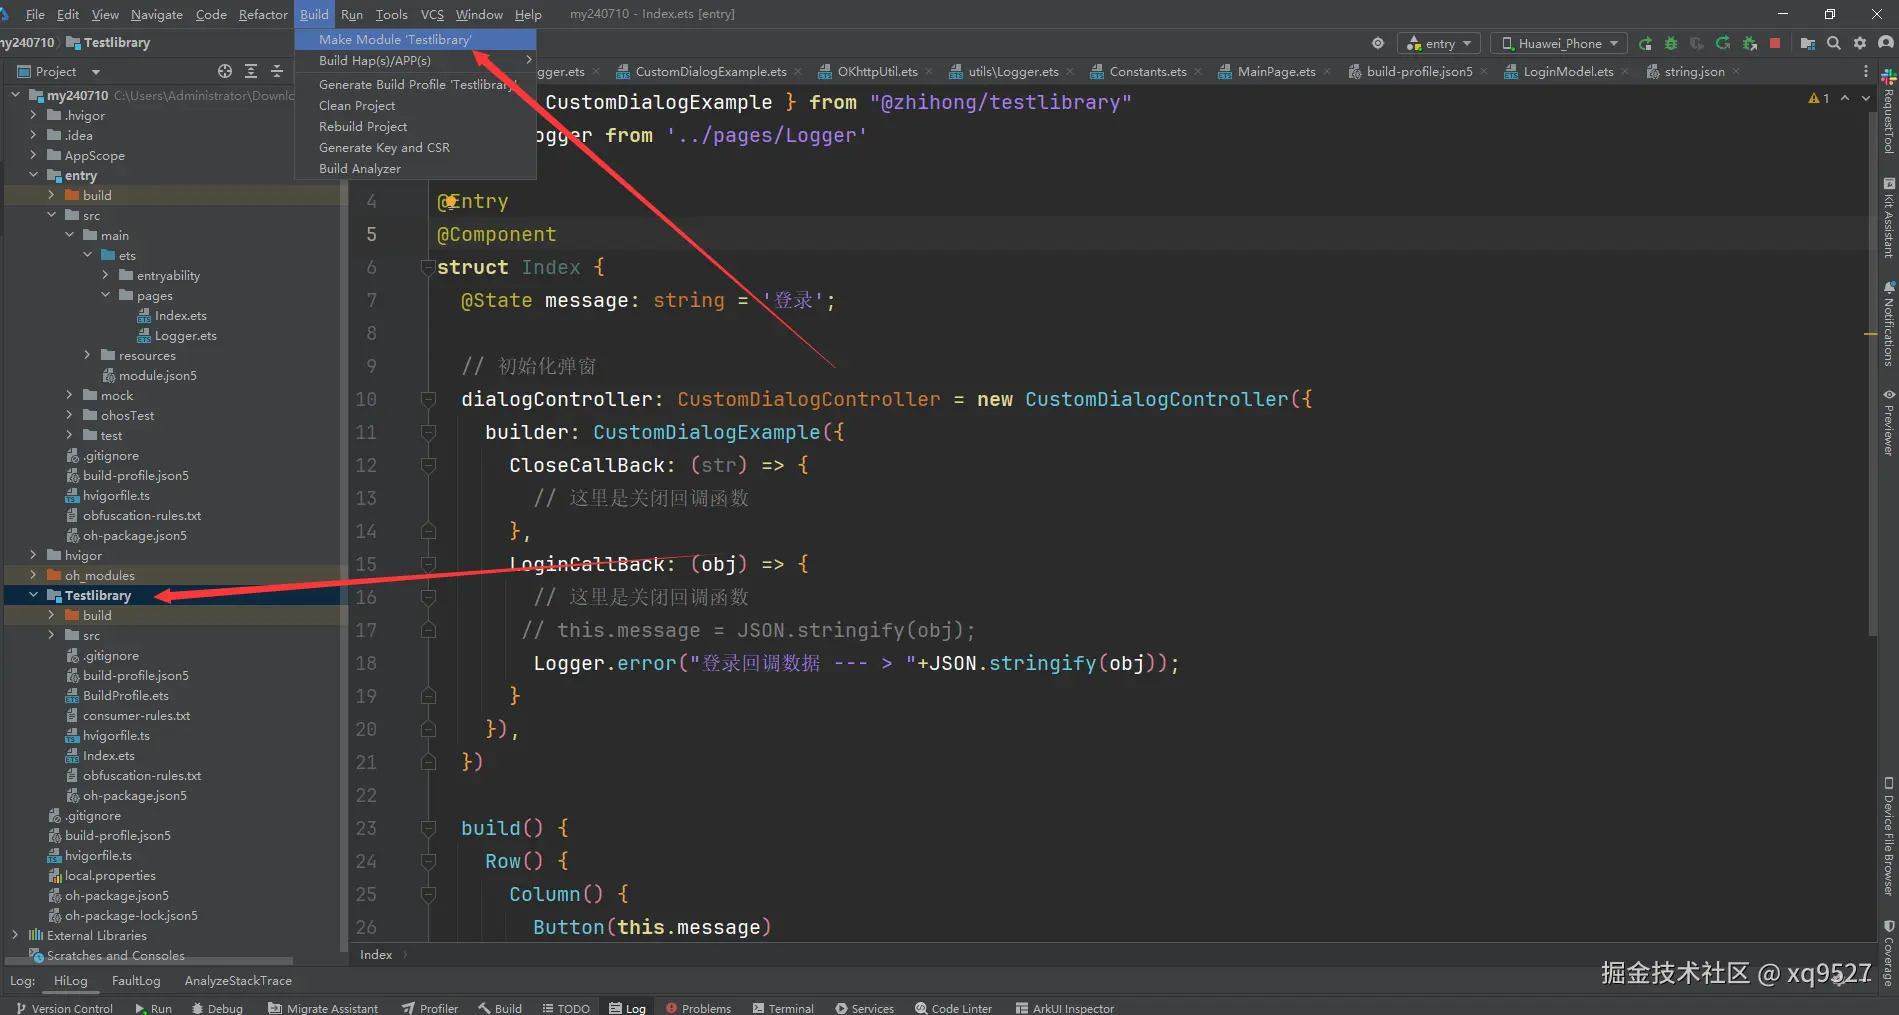Screen dimensions: 1899x1015
Task: Open Search Everywhere magnifier icon
Action: 1834,43
